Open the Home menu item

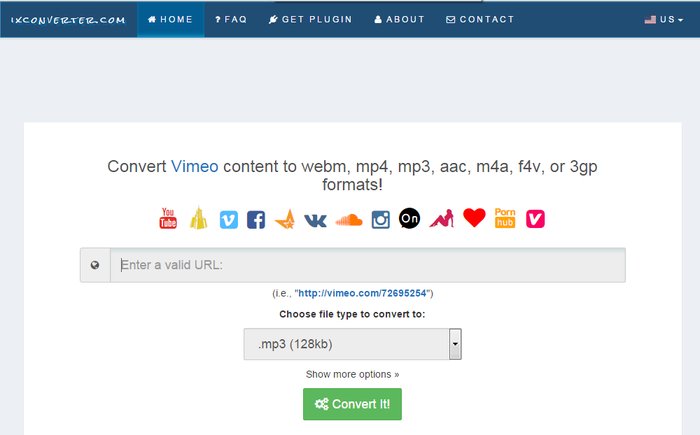click(x=171, y=19)
